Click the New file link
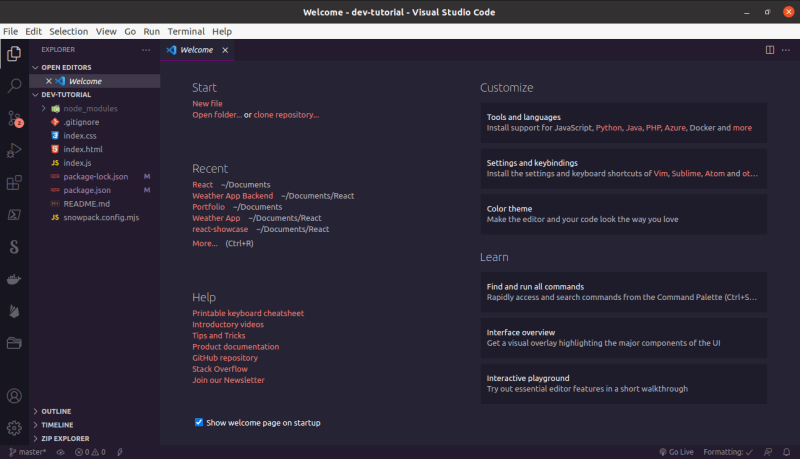Image resolution: width=800 pixels, height=459 pixels. point(207,104)
